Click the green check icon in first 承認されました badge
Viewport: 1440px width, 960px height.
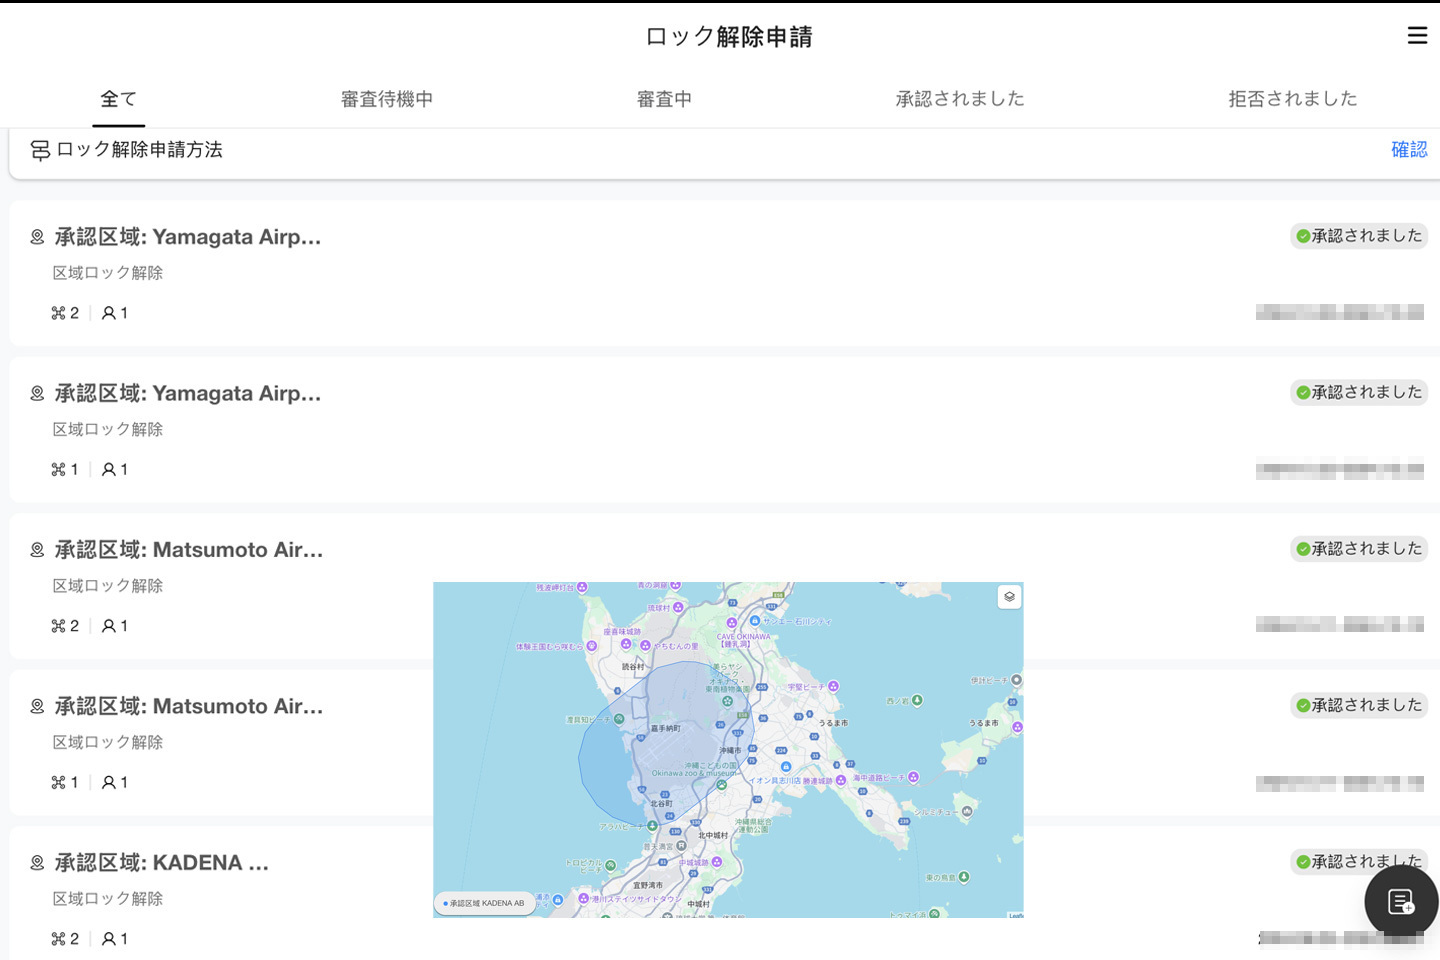tap(1303, 236)
